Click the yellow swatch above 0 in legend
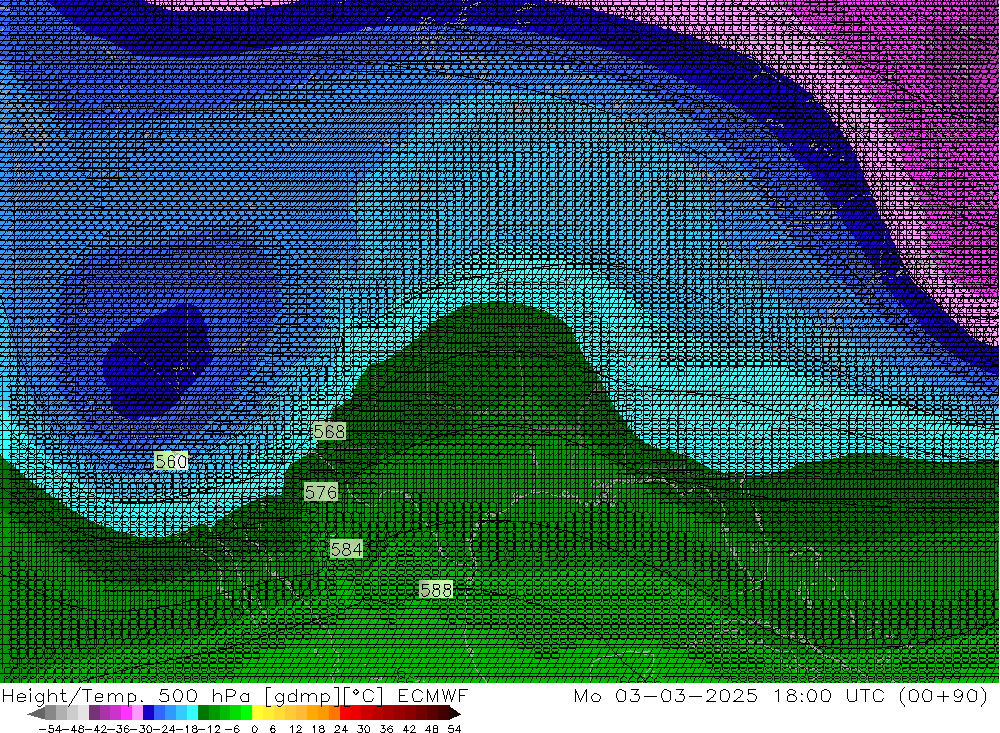1000x733 pixels. tap(257, 712)
